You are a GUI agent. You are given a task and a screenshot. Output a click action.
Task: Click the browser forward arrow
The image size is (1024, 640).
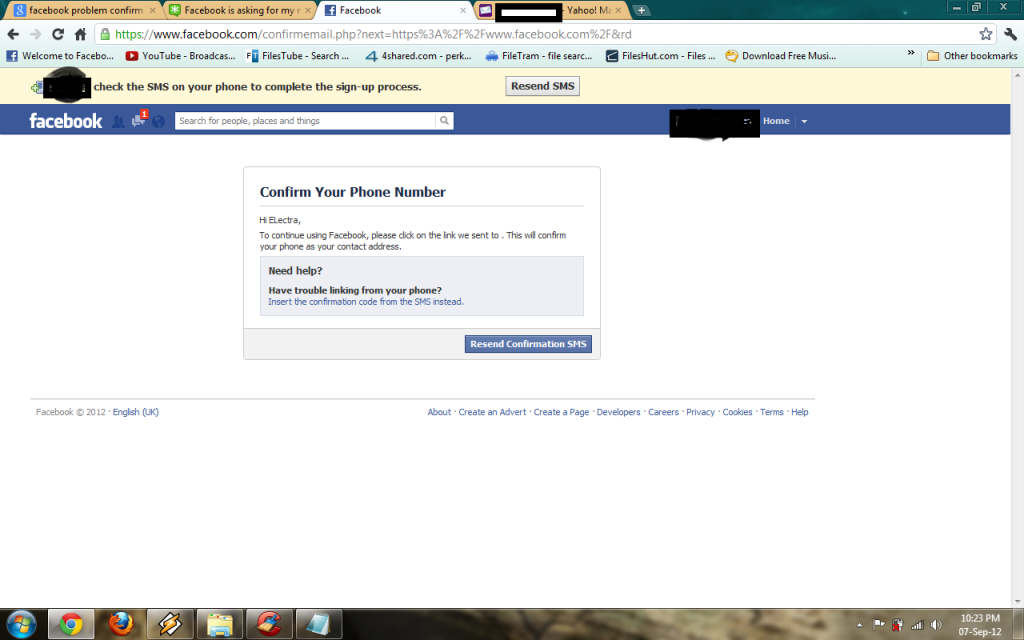click(35, 34)
